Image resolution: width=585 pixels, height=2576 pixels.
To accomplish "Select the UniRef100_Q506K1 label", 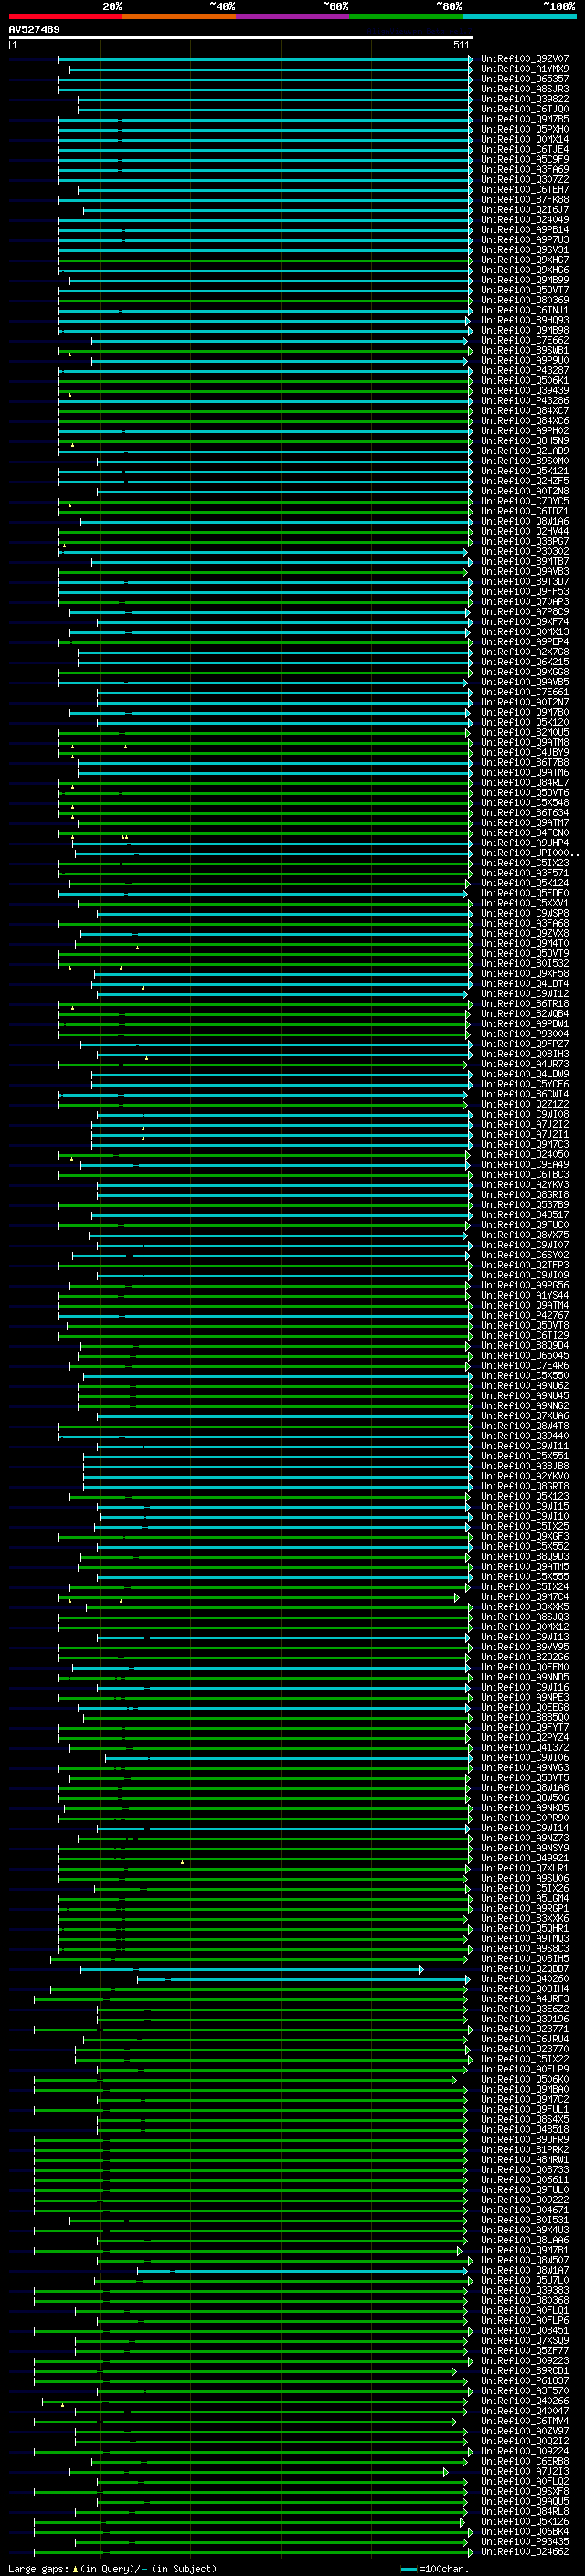I will click(525, 381).
